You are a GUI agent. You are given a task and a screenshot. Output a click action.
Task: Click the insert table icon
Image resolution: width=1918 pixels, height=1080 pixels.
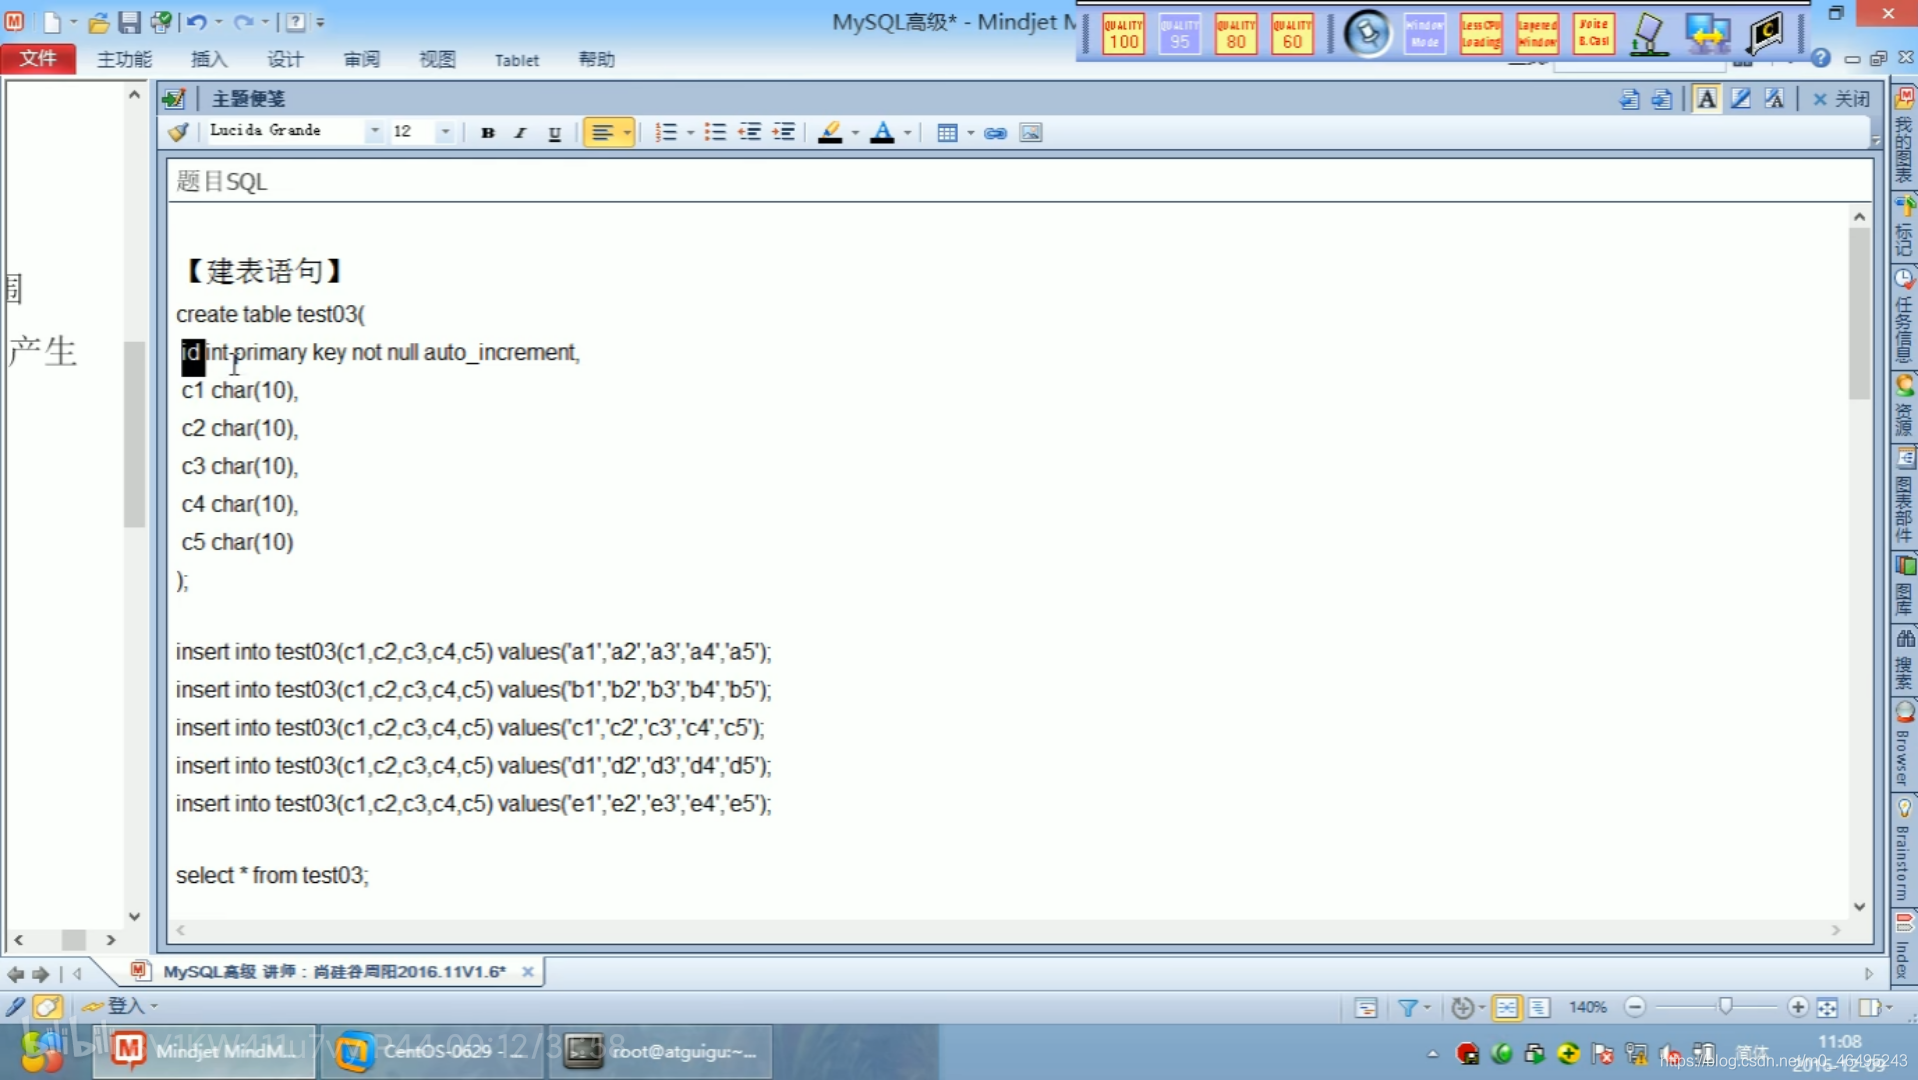click(x=947, y=132)
